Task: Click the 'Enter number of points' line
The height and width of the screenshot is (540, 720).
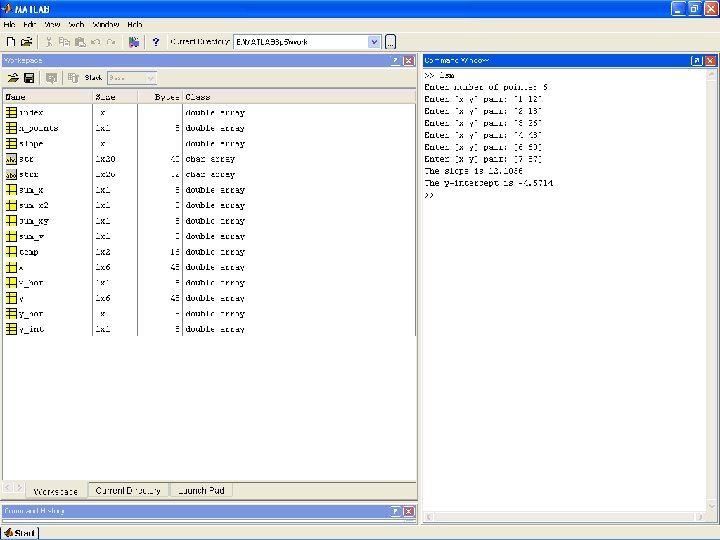Action: coord(486,87)
